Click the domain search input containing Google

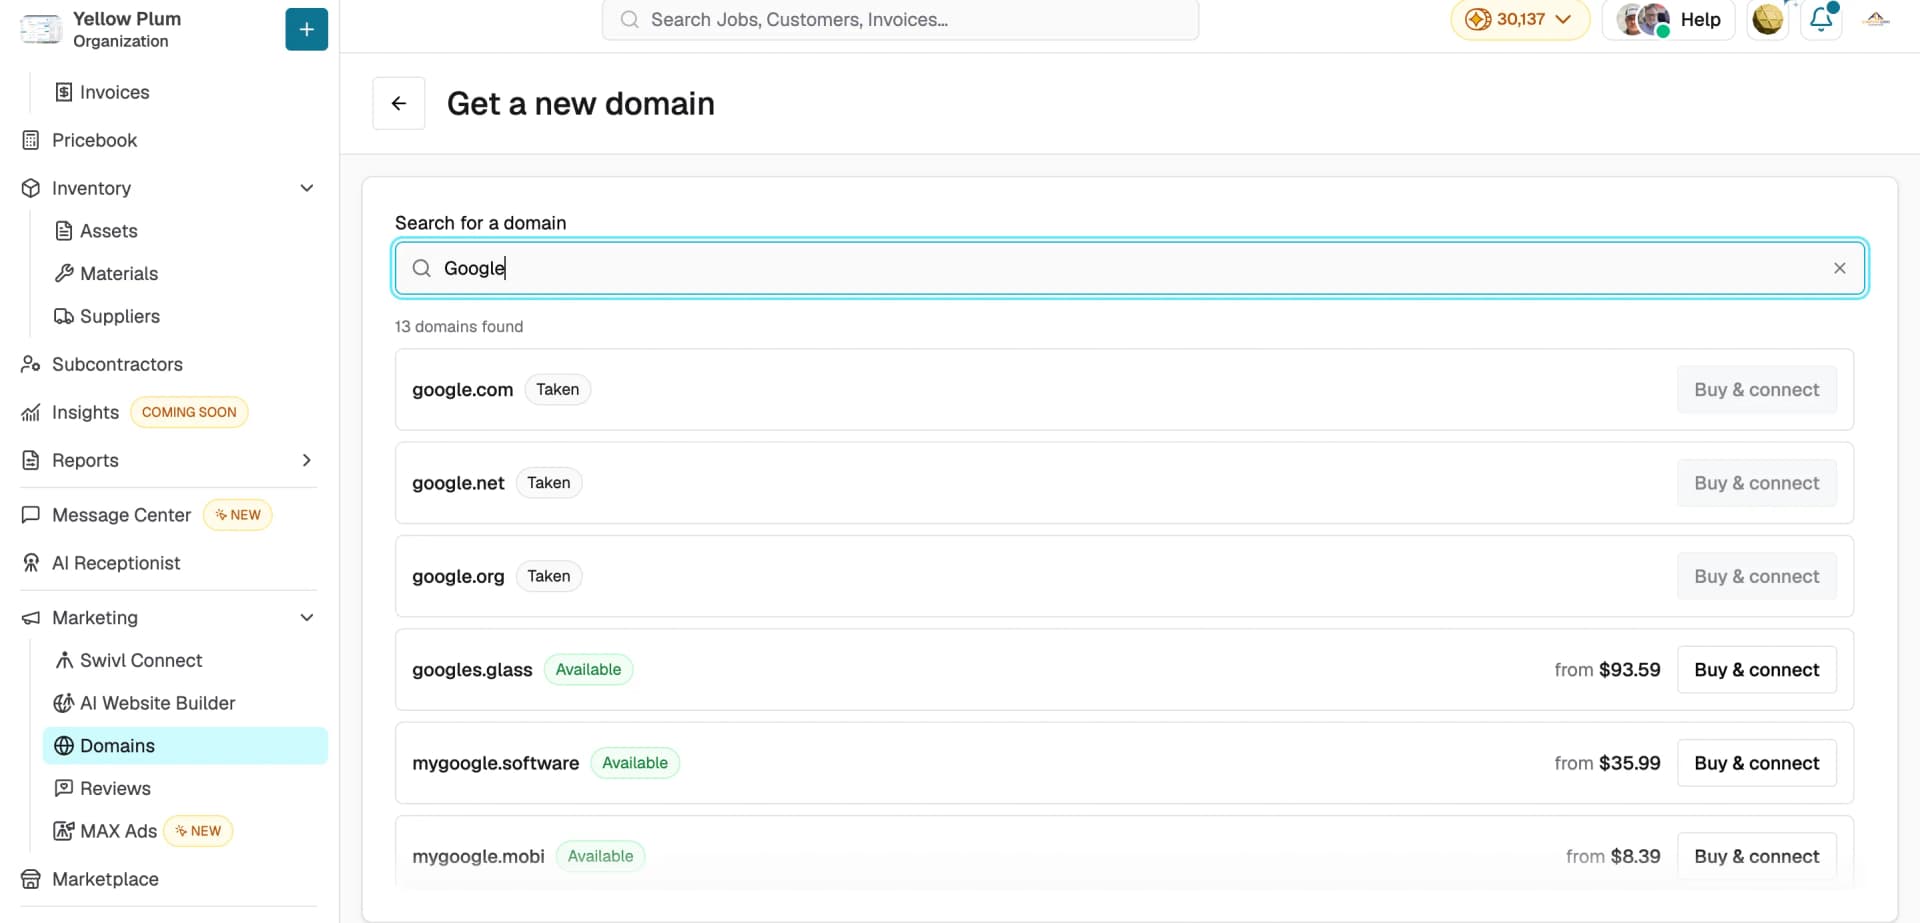click(1130, 268)
